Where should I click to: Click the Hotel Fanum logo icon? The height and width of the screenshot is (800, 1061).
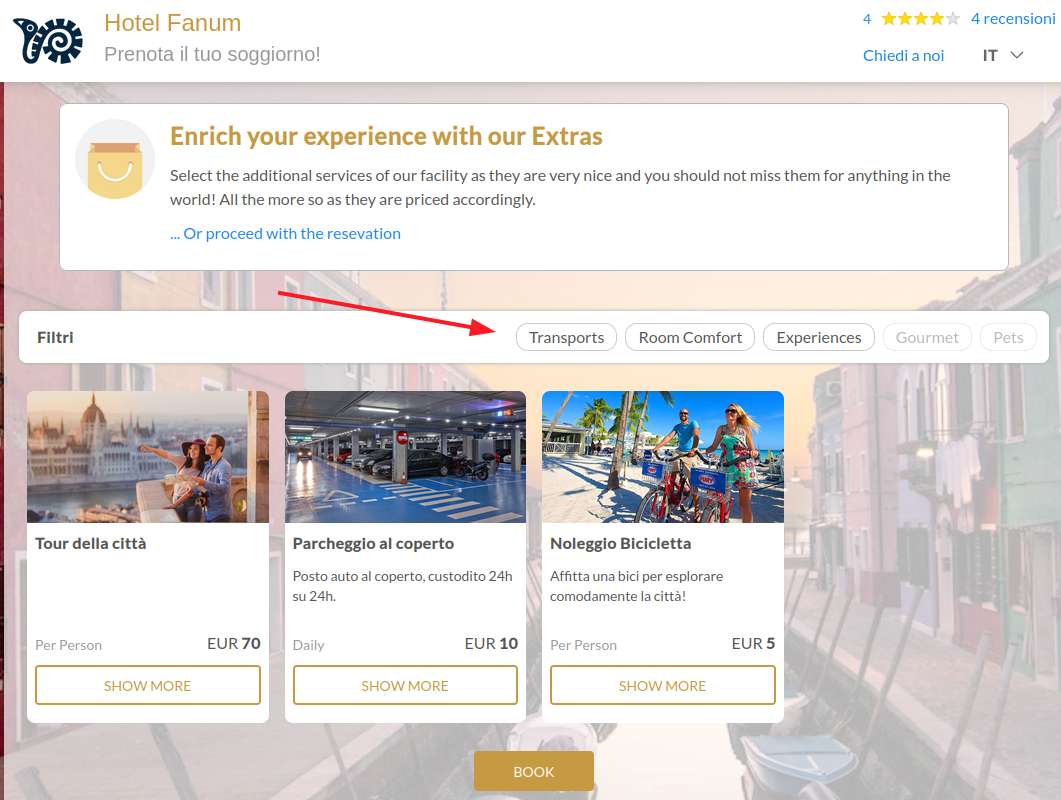(x=47, y=41)
